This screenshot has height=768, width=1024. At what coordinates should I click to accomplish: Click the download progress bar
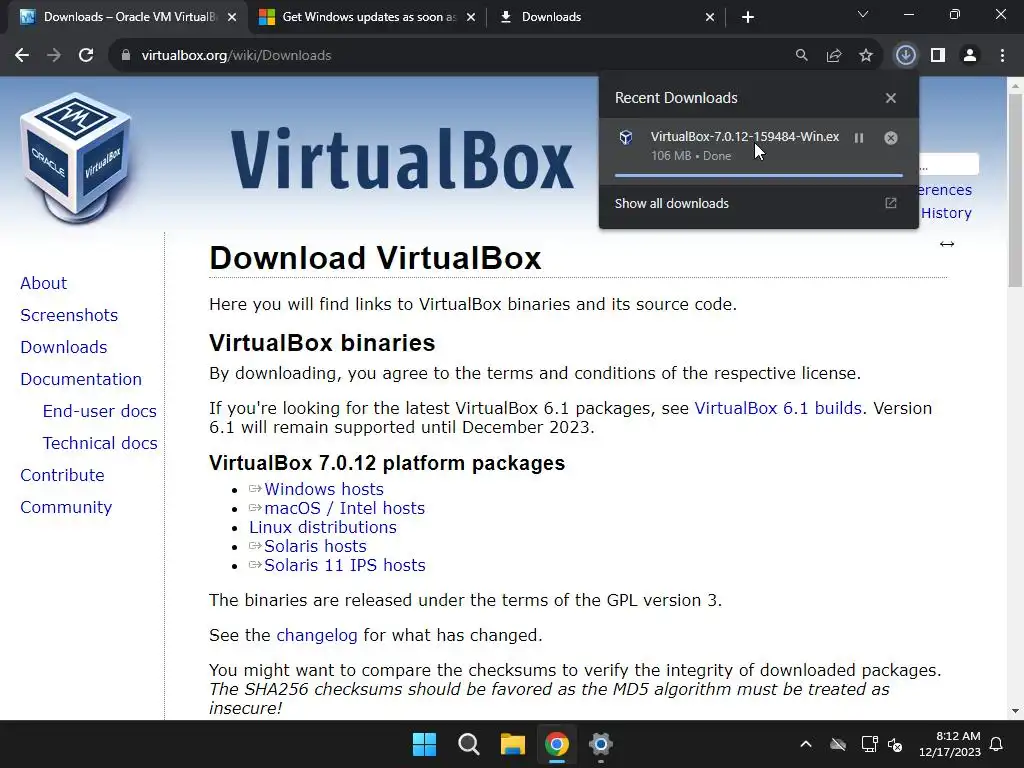click(x=758, y=175)
